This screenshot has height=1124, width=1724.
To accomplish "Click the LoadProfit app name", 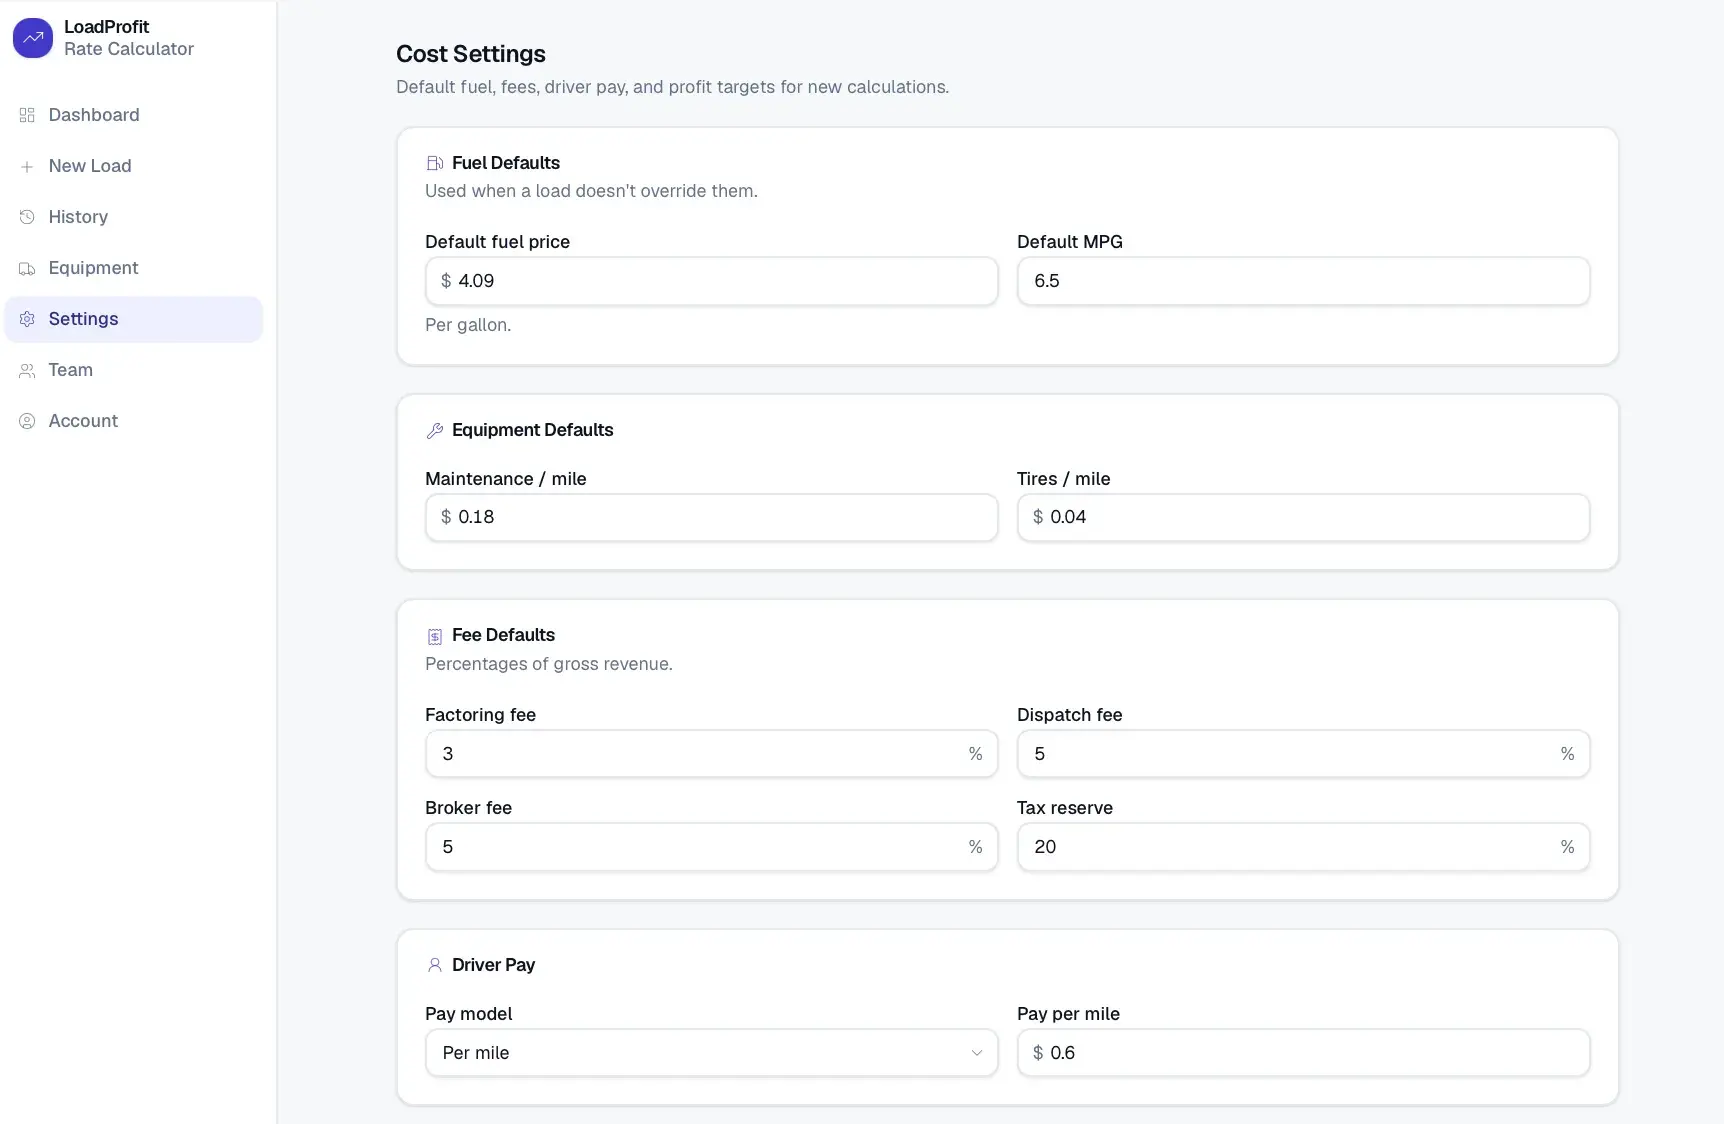I will click(106, 27).
